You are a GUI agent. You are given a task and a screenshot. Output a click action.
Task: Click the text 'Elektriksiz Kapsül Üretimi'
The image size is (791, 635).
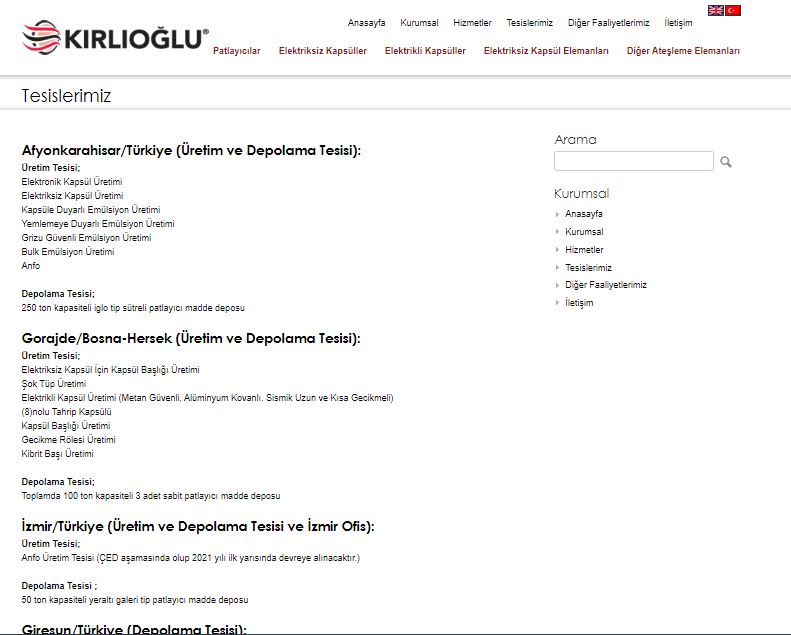click(x=72, y=196)
